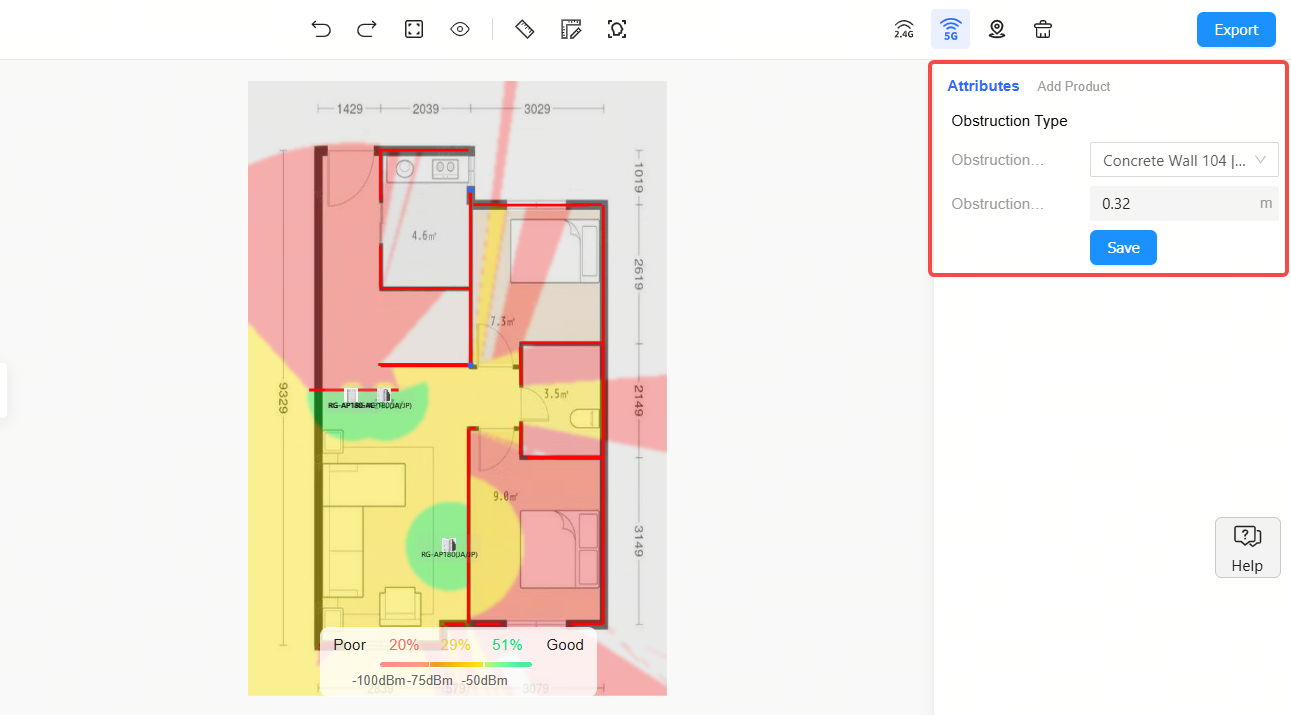Open the Concrete Wall 104 obstruction dropdown
The height and width of the screenshot is (715, 1291).
[x=1184, y=160]
